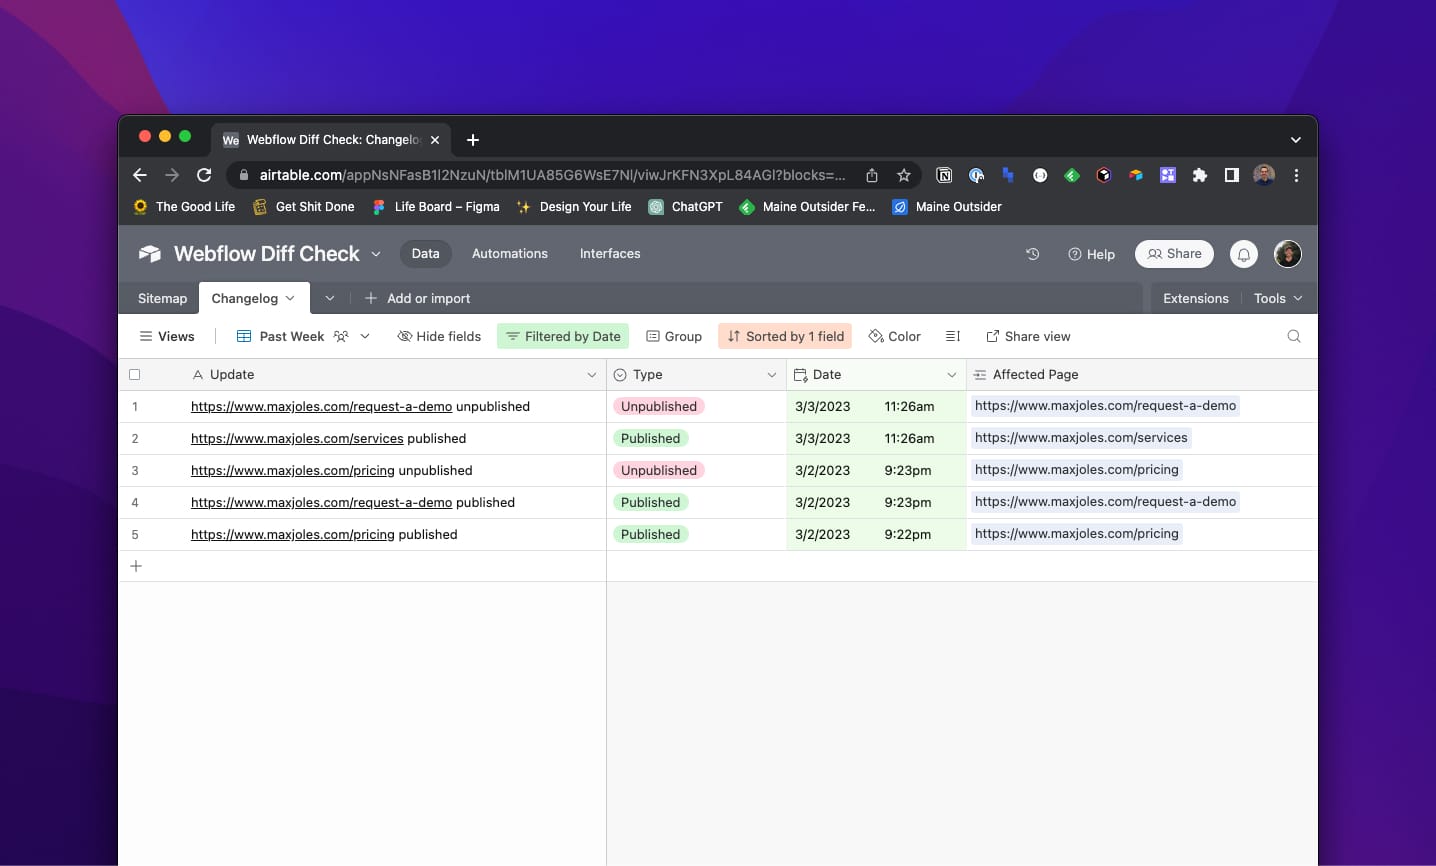
Task: Click the Color option in the view toolbar
Action: pos(893,336)
